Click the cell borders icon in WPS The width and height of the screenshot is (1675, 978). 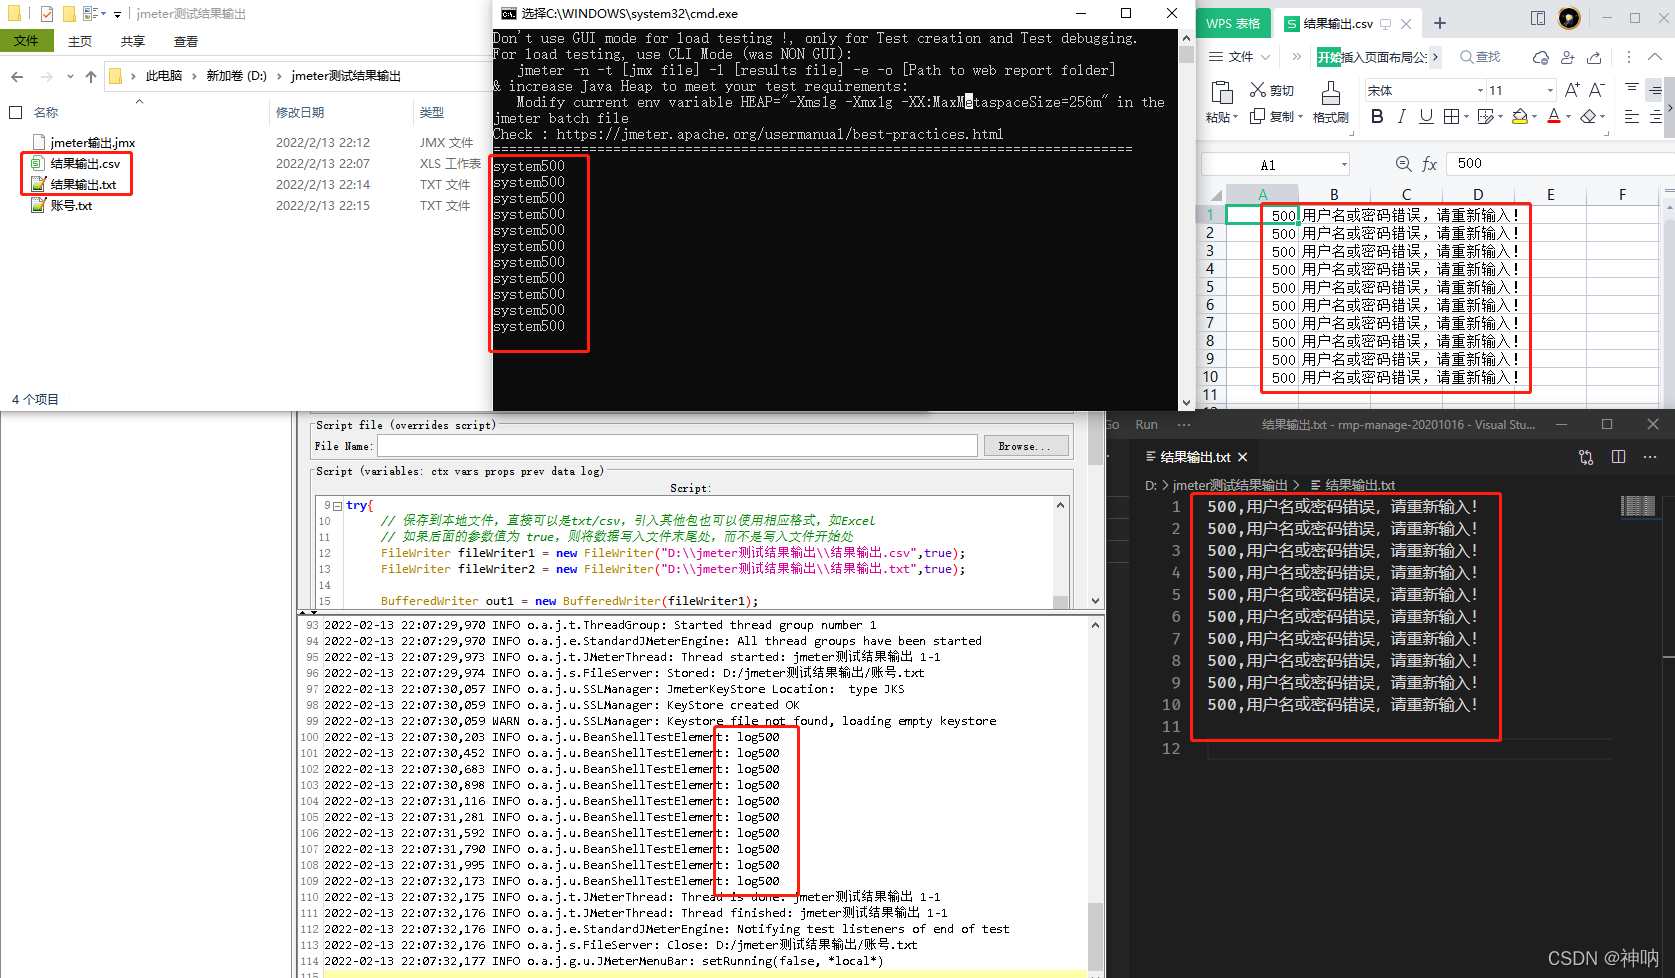[1452, 117]
